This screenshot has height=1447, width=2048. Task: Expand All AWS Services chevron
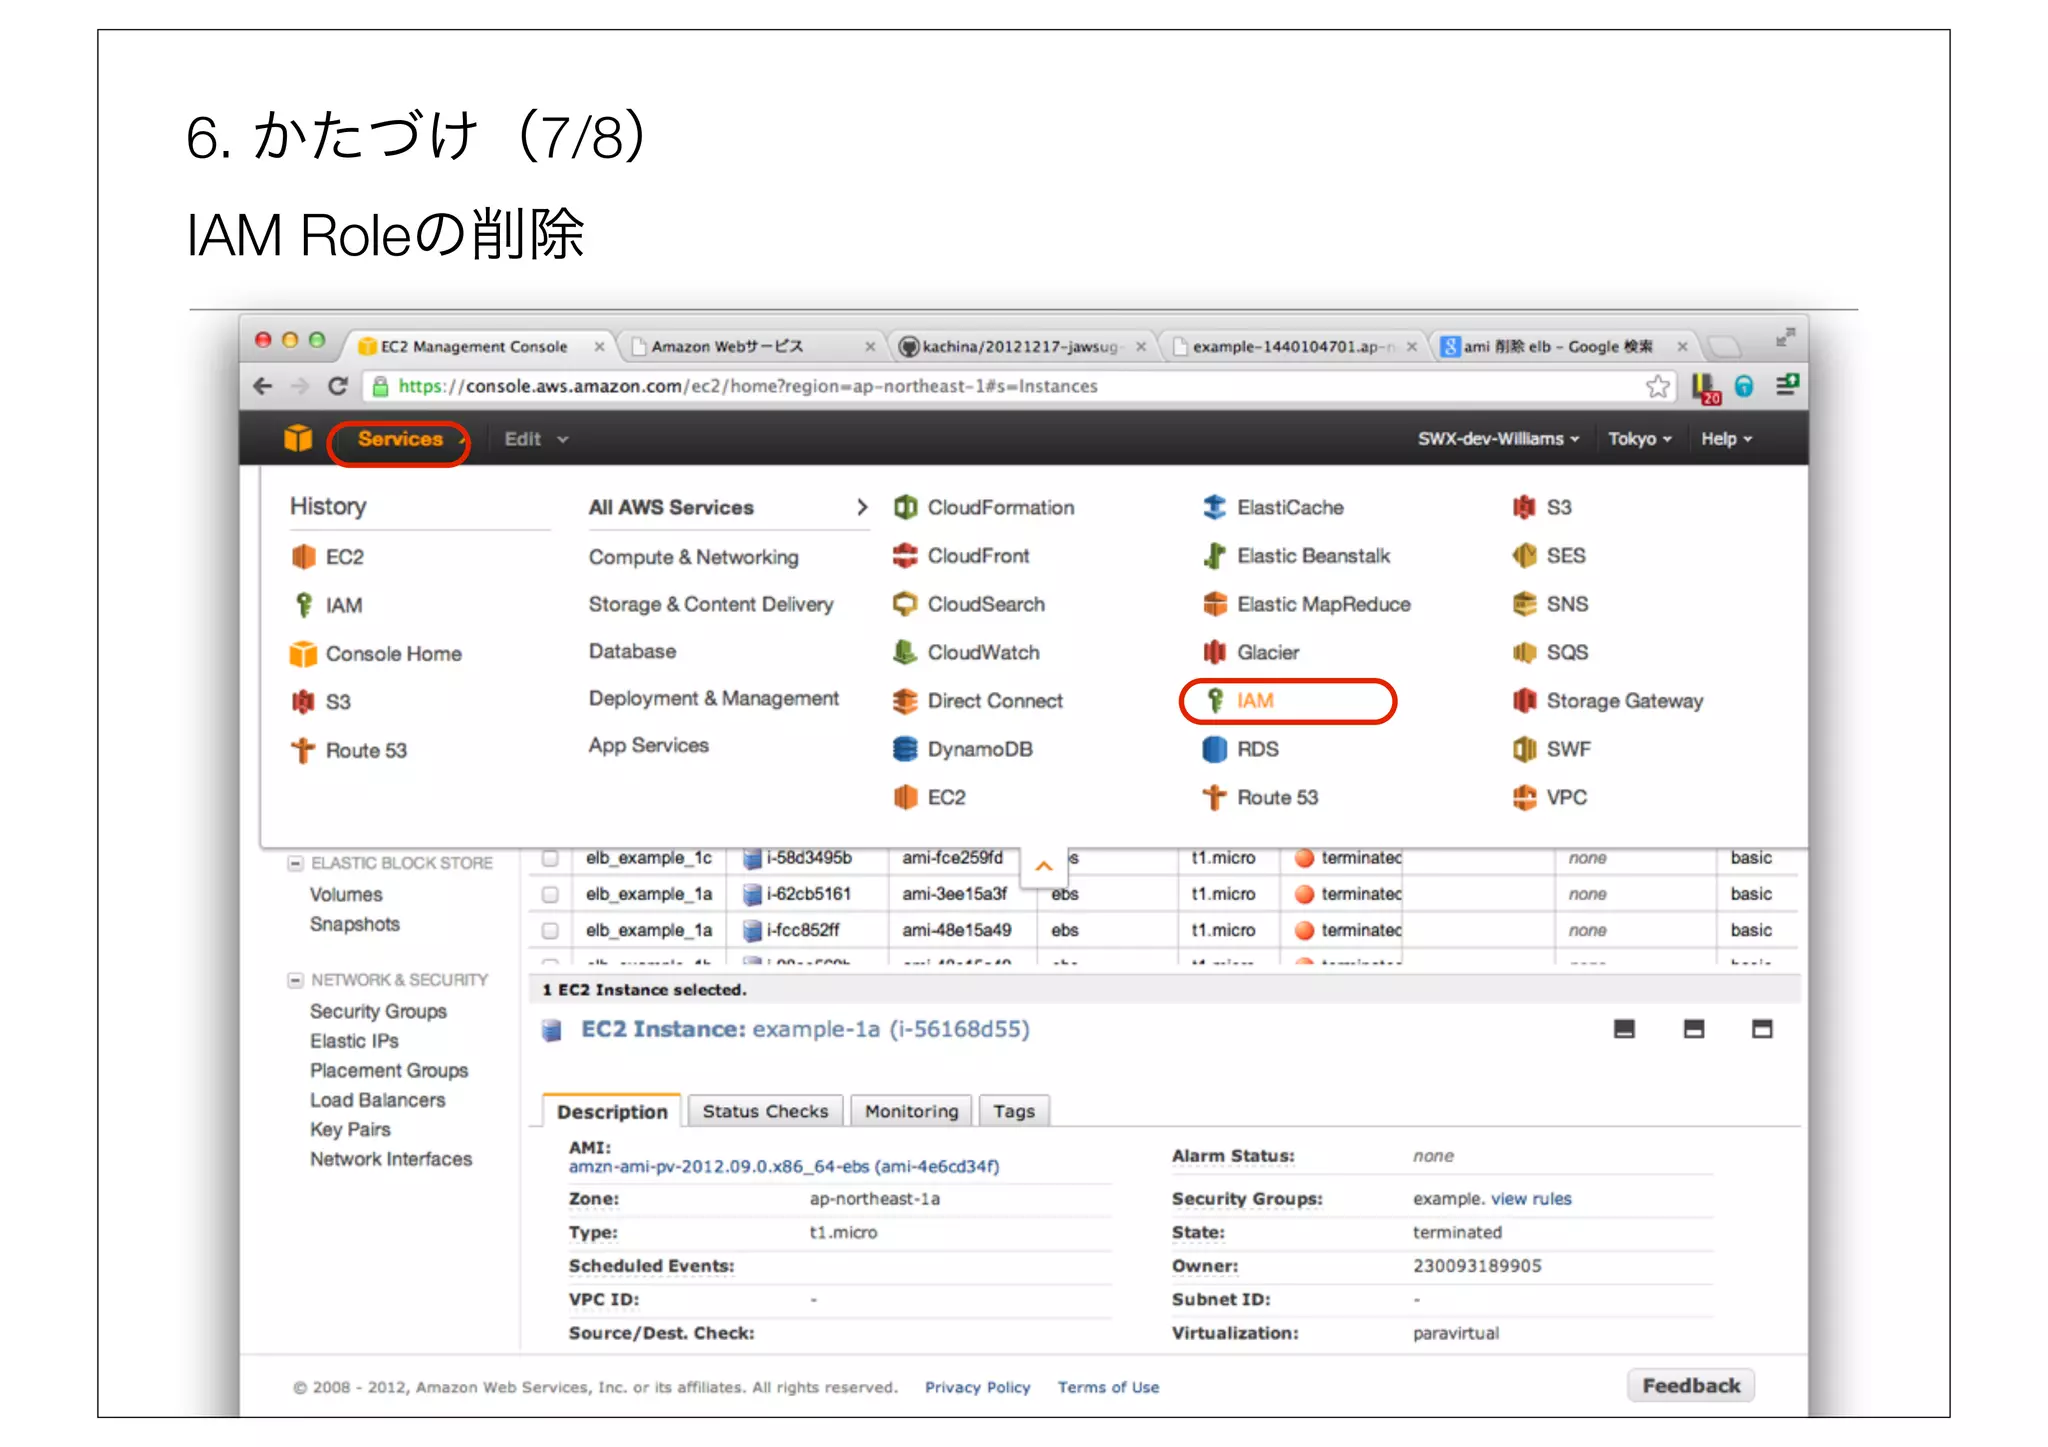[862, 507]
